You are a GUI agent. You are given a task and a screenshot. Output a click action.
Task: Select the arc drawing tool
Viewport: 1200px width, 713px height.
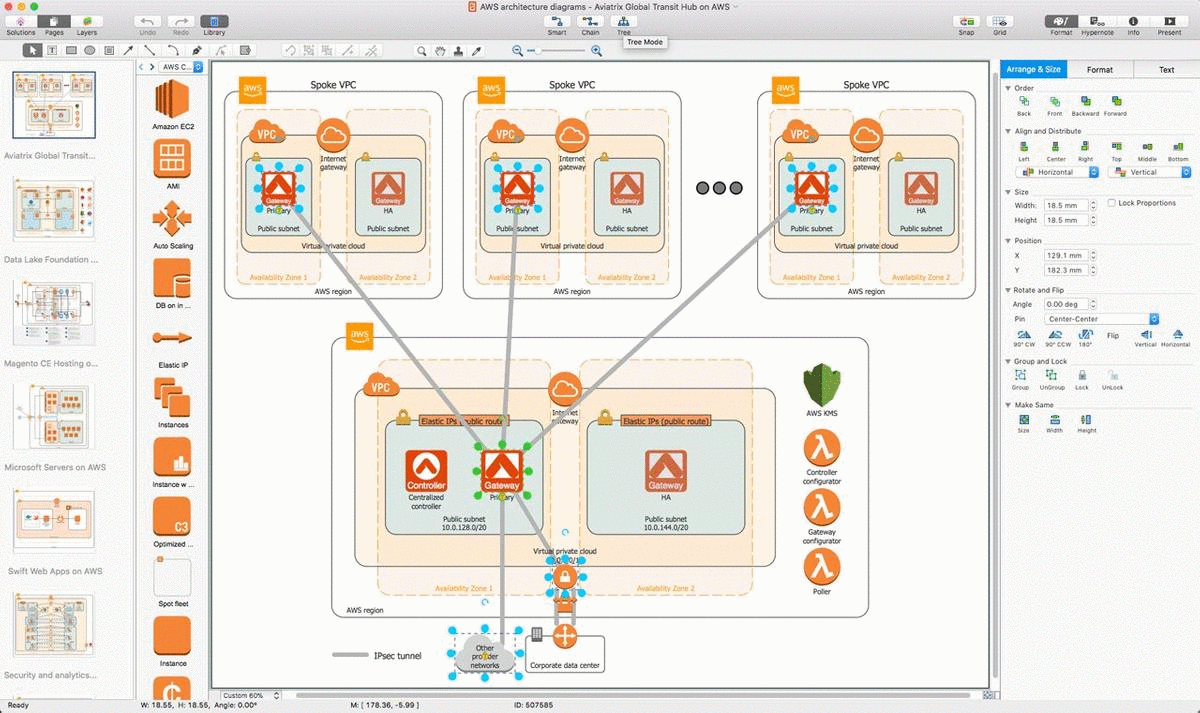click(172, 50)
